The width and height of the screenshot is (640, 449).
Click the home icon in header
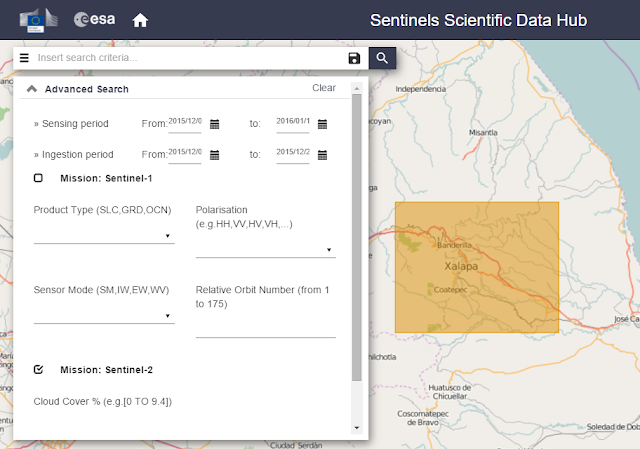(140, 20)
